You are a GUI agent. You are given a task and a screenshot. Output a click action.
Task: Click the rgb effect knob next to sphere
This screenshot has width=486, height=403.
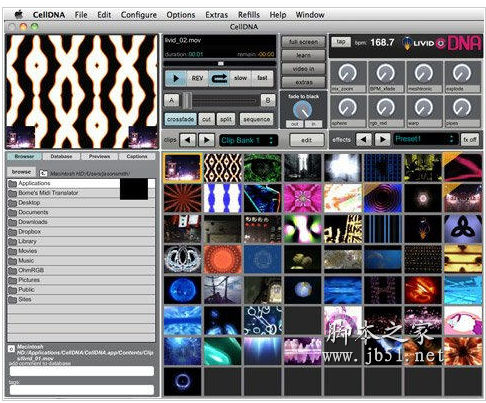point(386,108)
